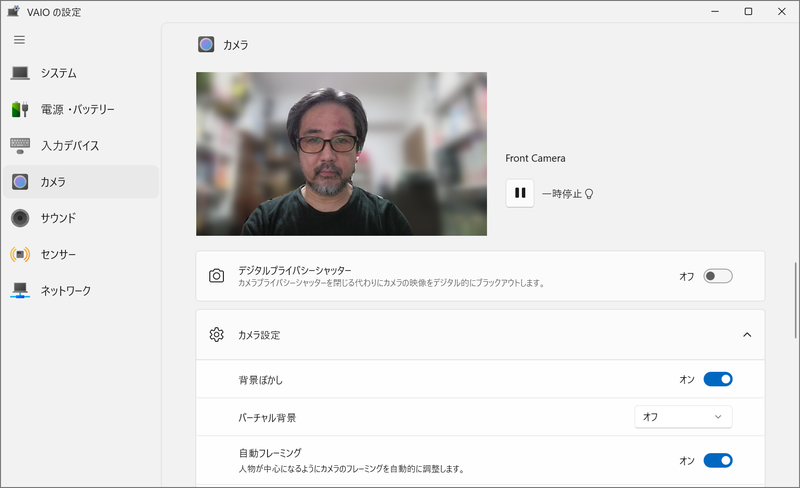Open the バーチャル背景 dropdown

click(x=683, y=417)
